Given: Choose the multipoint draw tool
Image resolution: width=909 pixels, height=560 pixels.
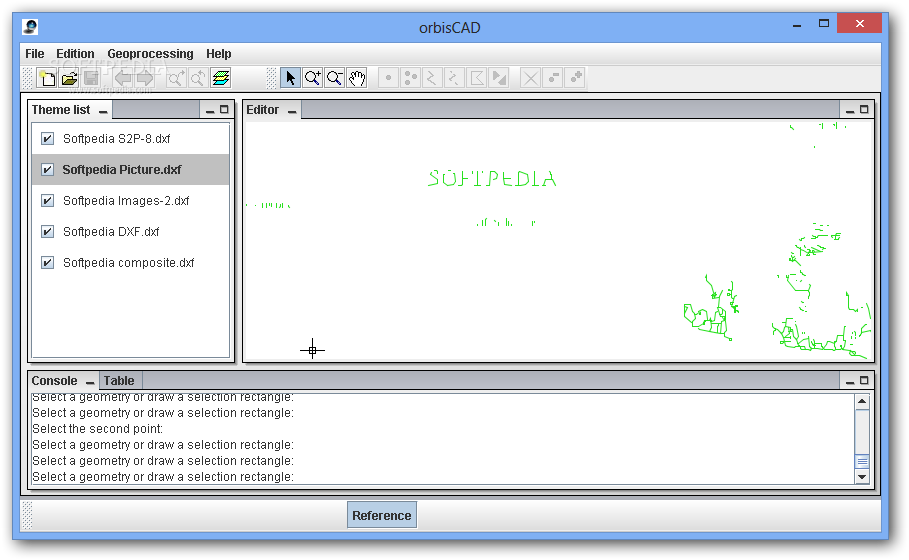Looking at the screenshot, I should click(x=410, y=78).
